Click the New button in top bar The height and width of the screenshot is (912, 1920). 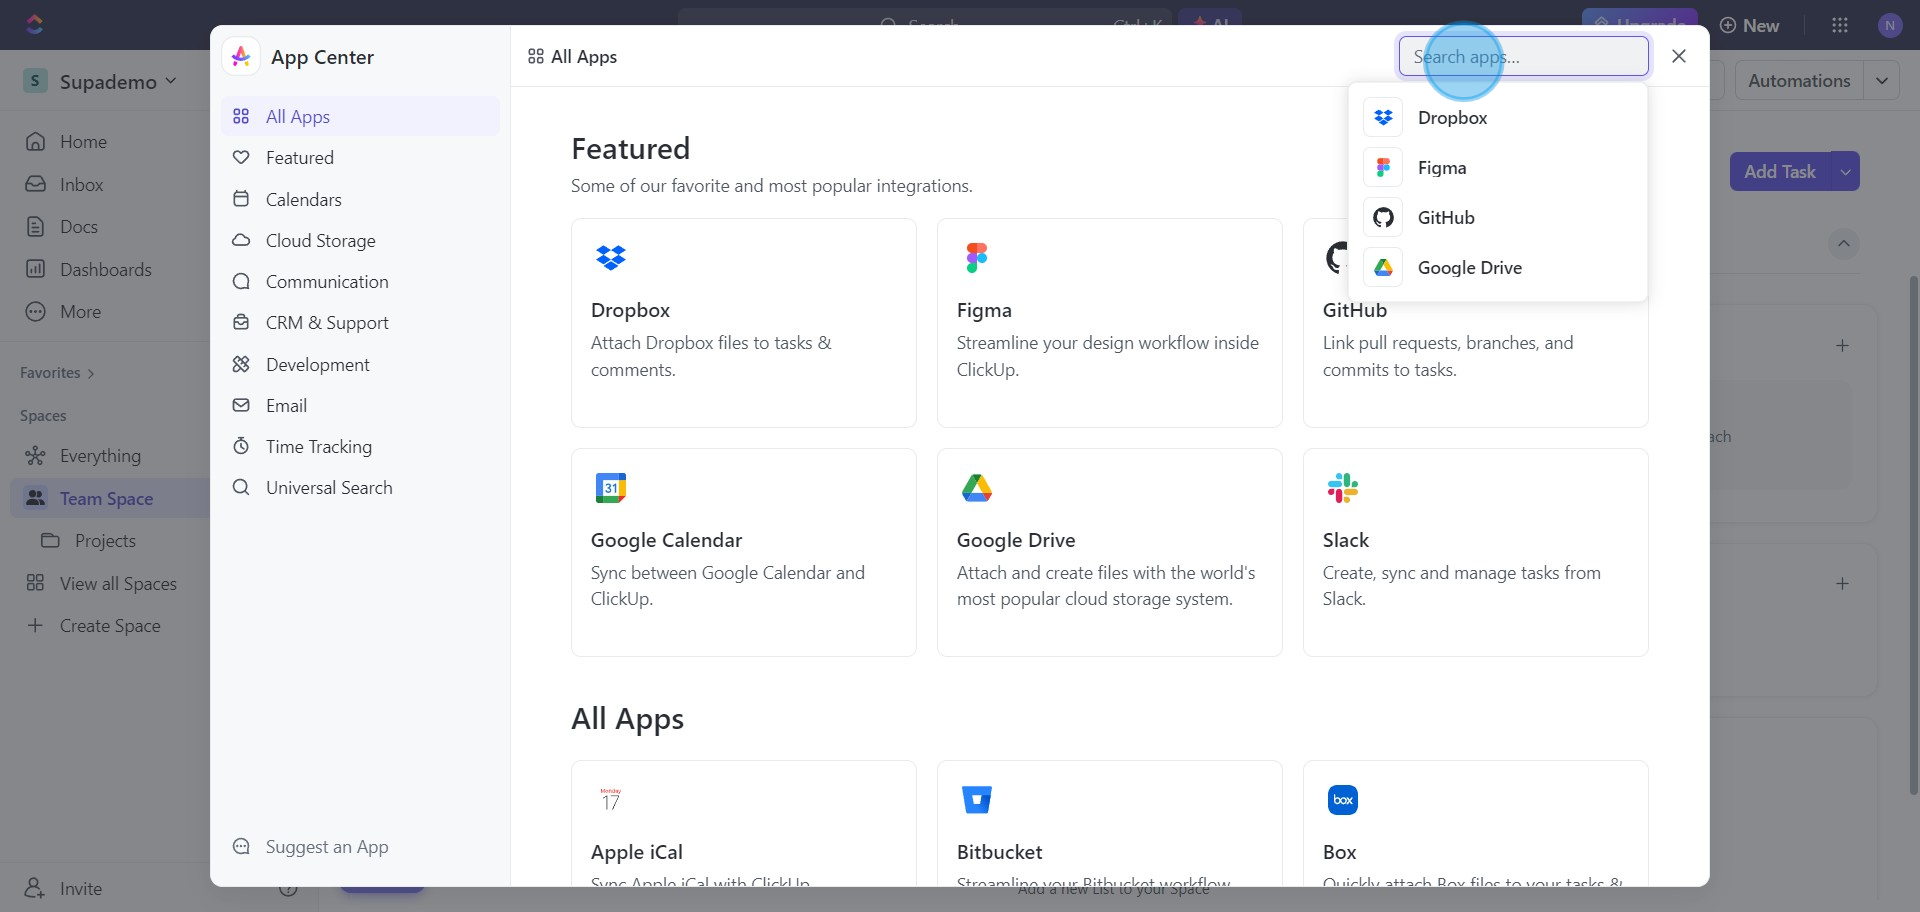point(1749,26)
